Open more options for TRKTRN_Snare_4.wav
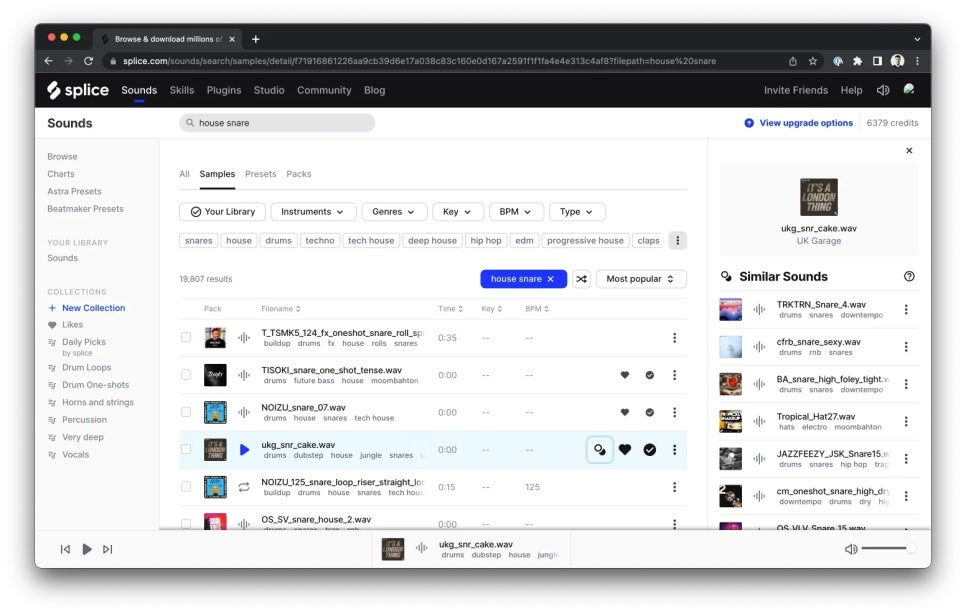Screen dimensions: 966x614 [906, 309]
